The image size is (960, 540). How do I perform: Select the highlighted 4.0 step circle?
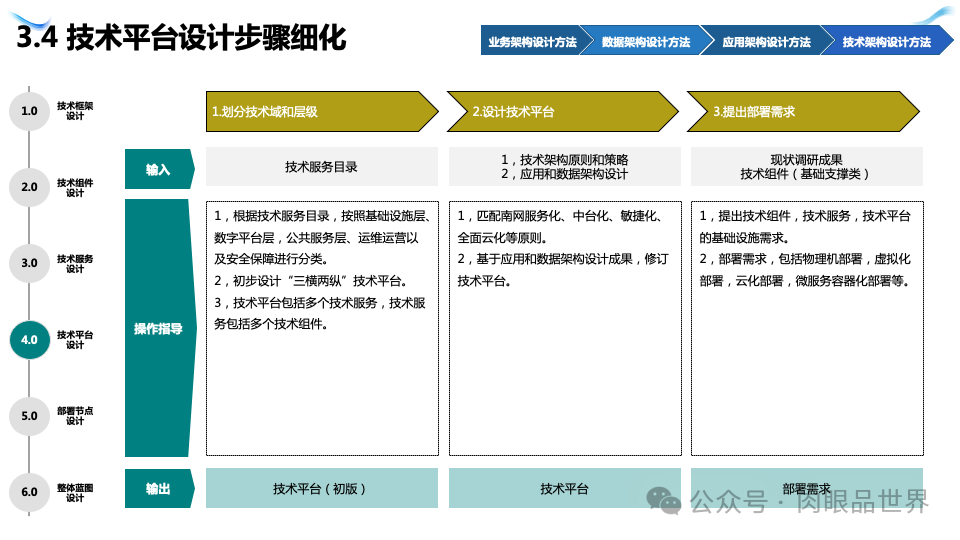29,339
